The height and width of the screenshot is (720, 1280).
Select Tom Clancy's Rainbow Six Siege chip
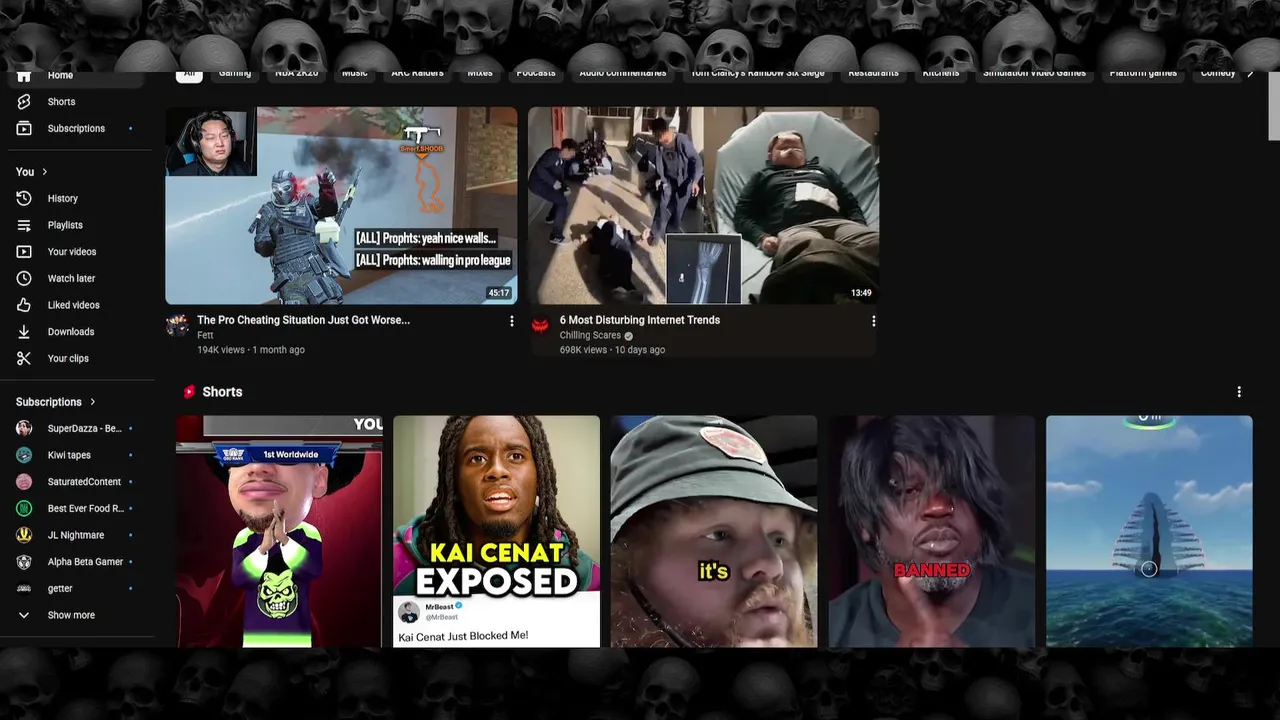click(x=757, y=73)
